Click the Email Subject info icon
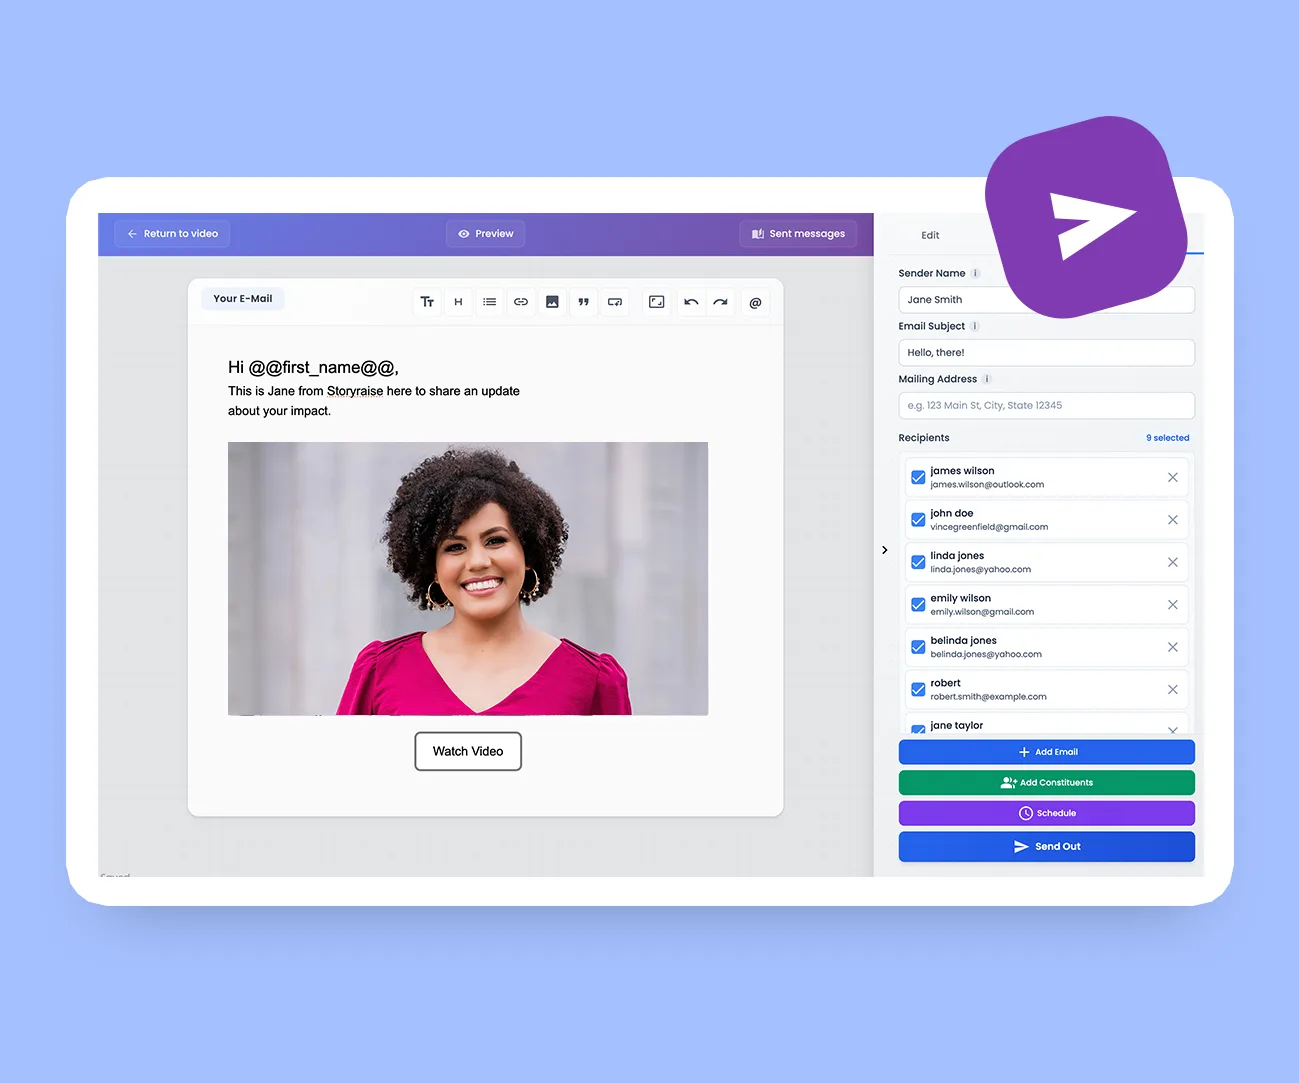1299x1083 pixels. coord(975,326)
